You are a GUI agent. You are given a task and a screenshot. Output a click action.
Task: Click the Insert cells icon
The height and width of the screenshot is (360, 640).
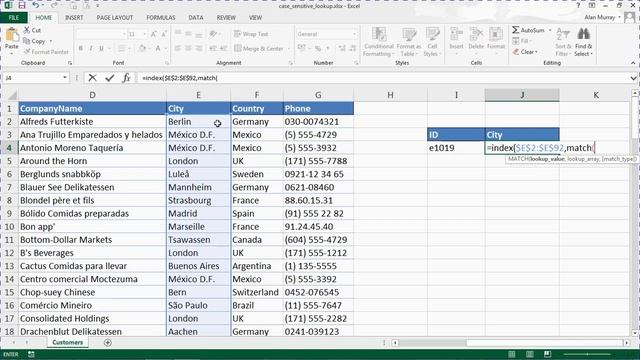coord(456,34)
